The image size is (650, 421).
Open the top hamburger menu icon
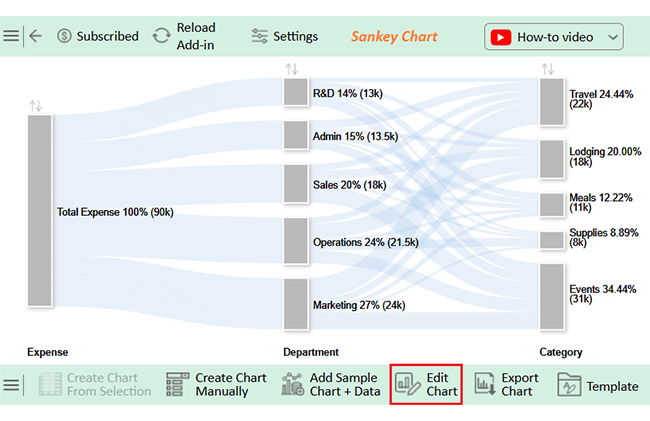tap(11, 36)
